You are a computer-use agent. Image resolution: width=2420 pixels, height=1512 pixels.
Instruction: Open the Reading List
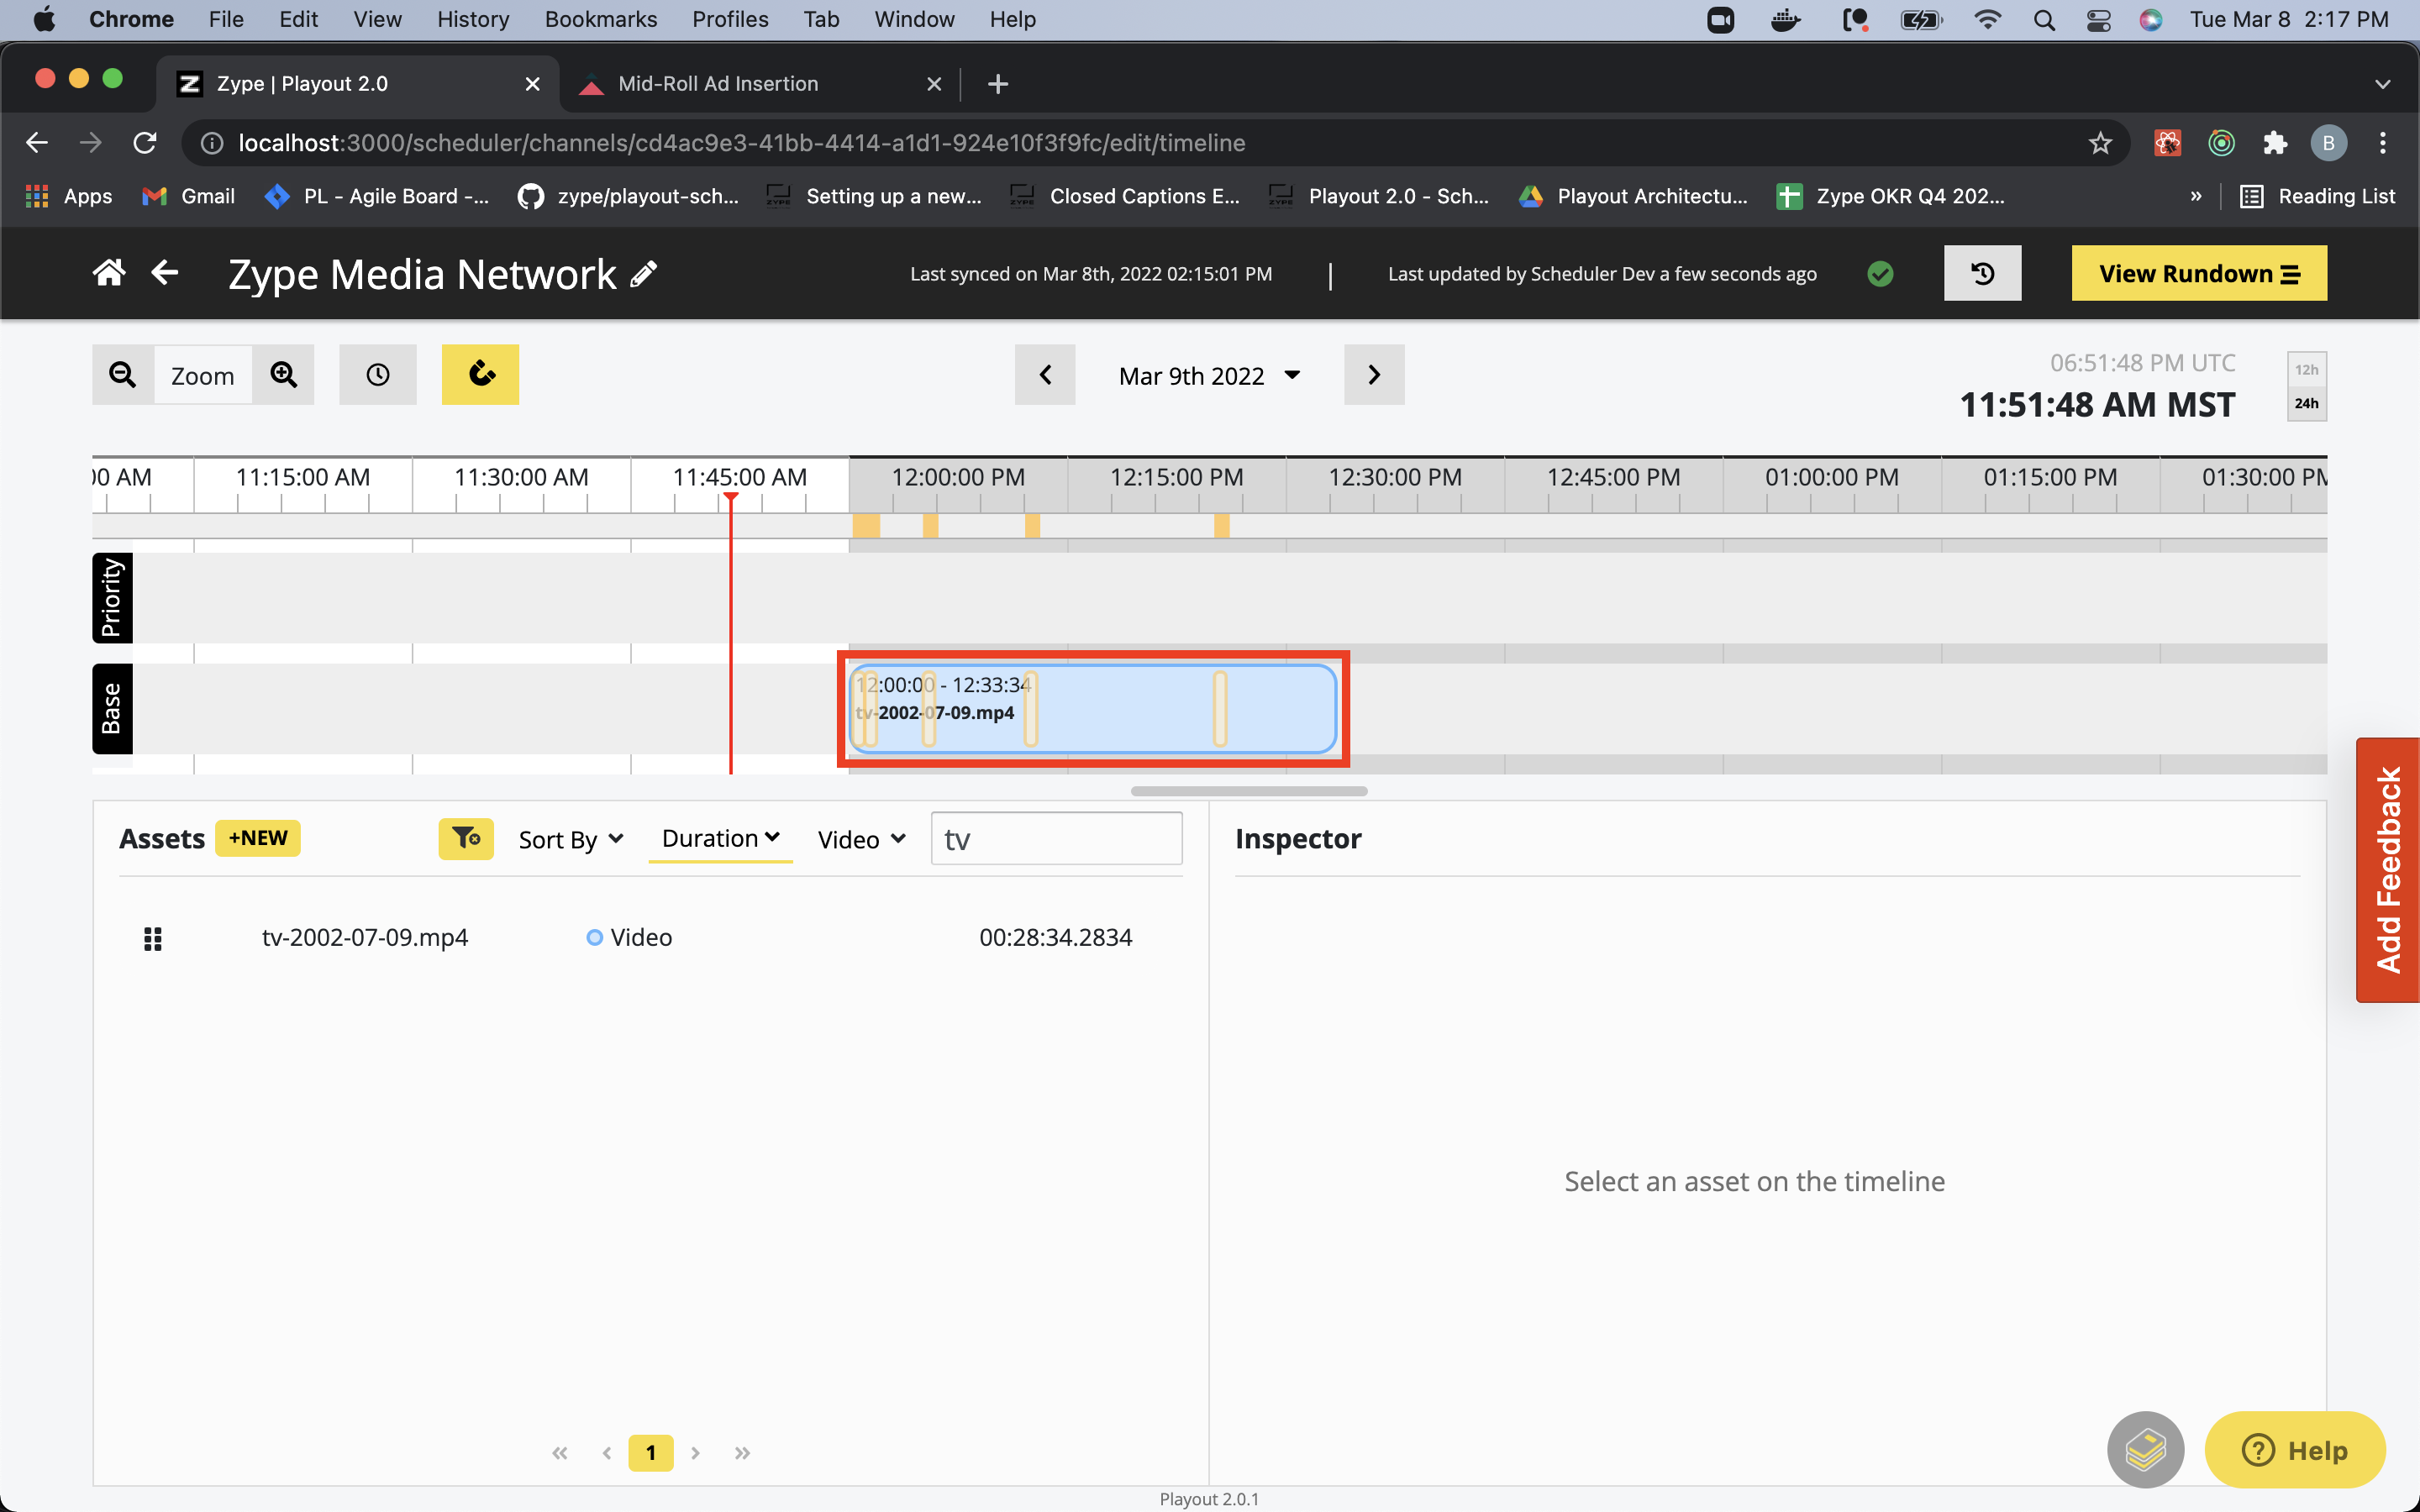coord(2317,196)
